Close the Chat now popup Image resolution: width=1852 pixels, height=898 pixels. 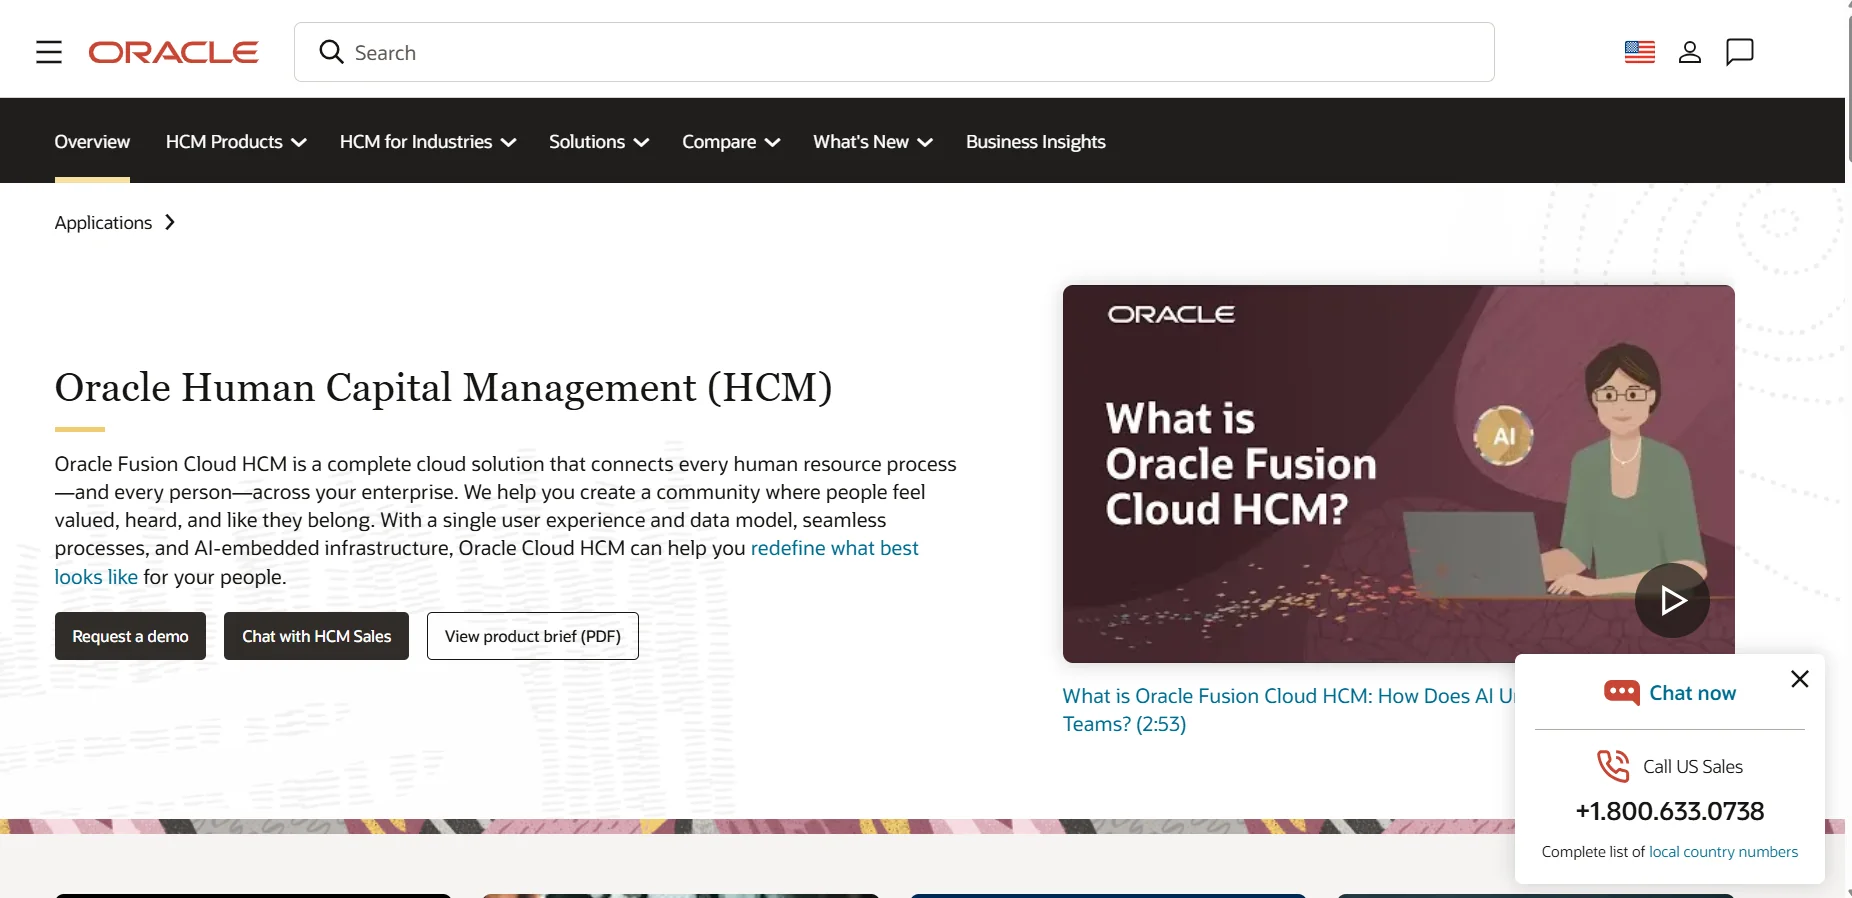coord(1800,679)
